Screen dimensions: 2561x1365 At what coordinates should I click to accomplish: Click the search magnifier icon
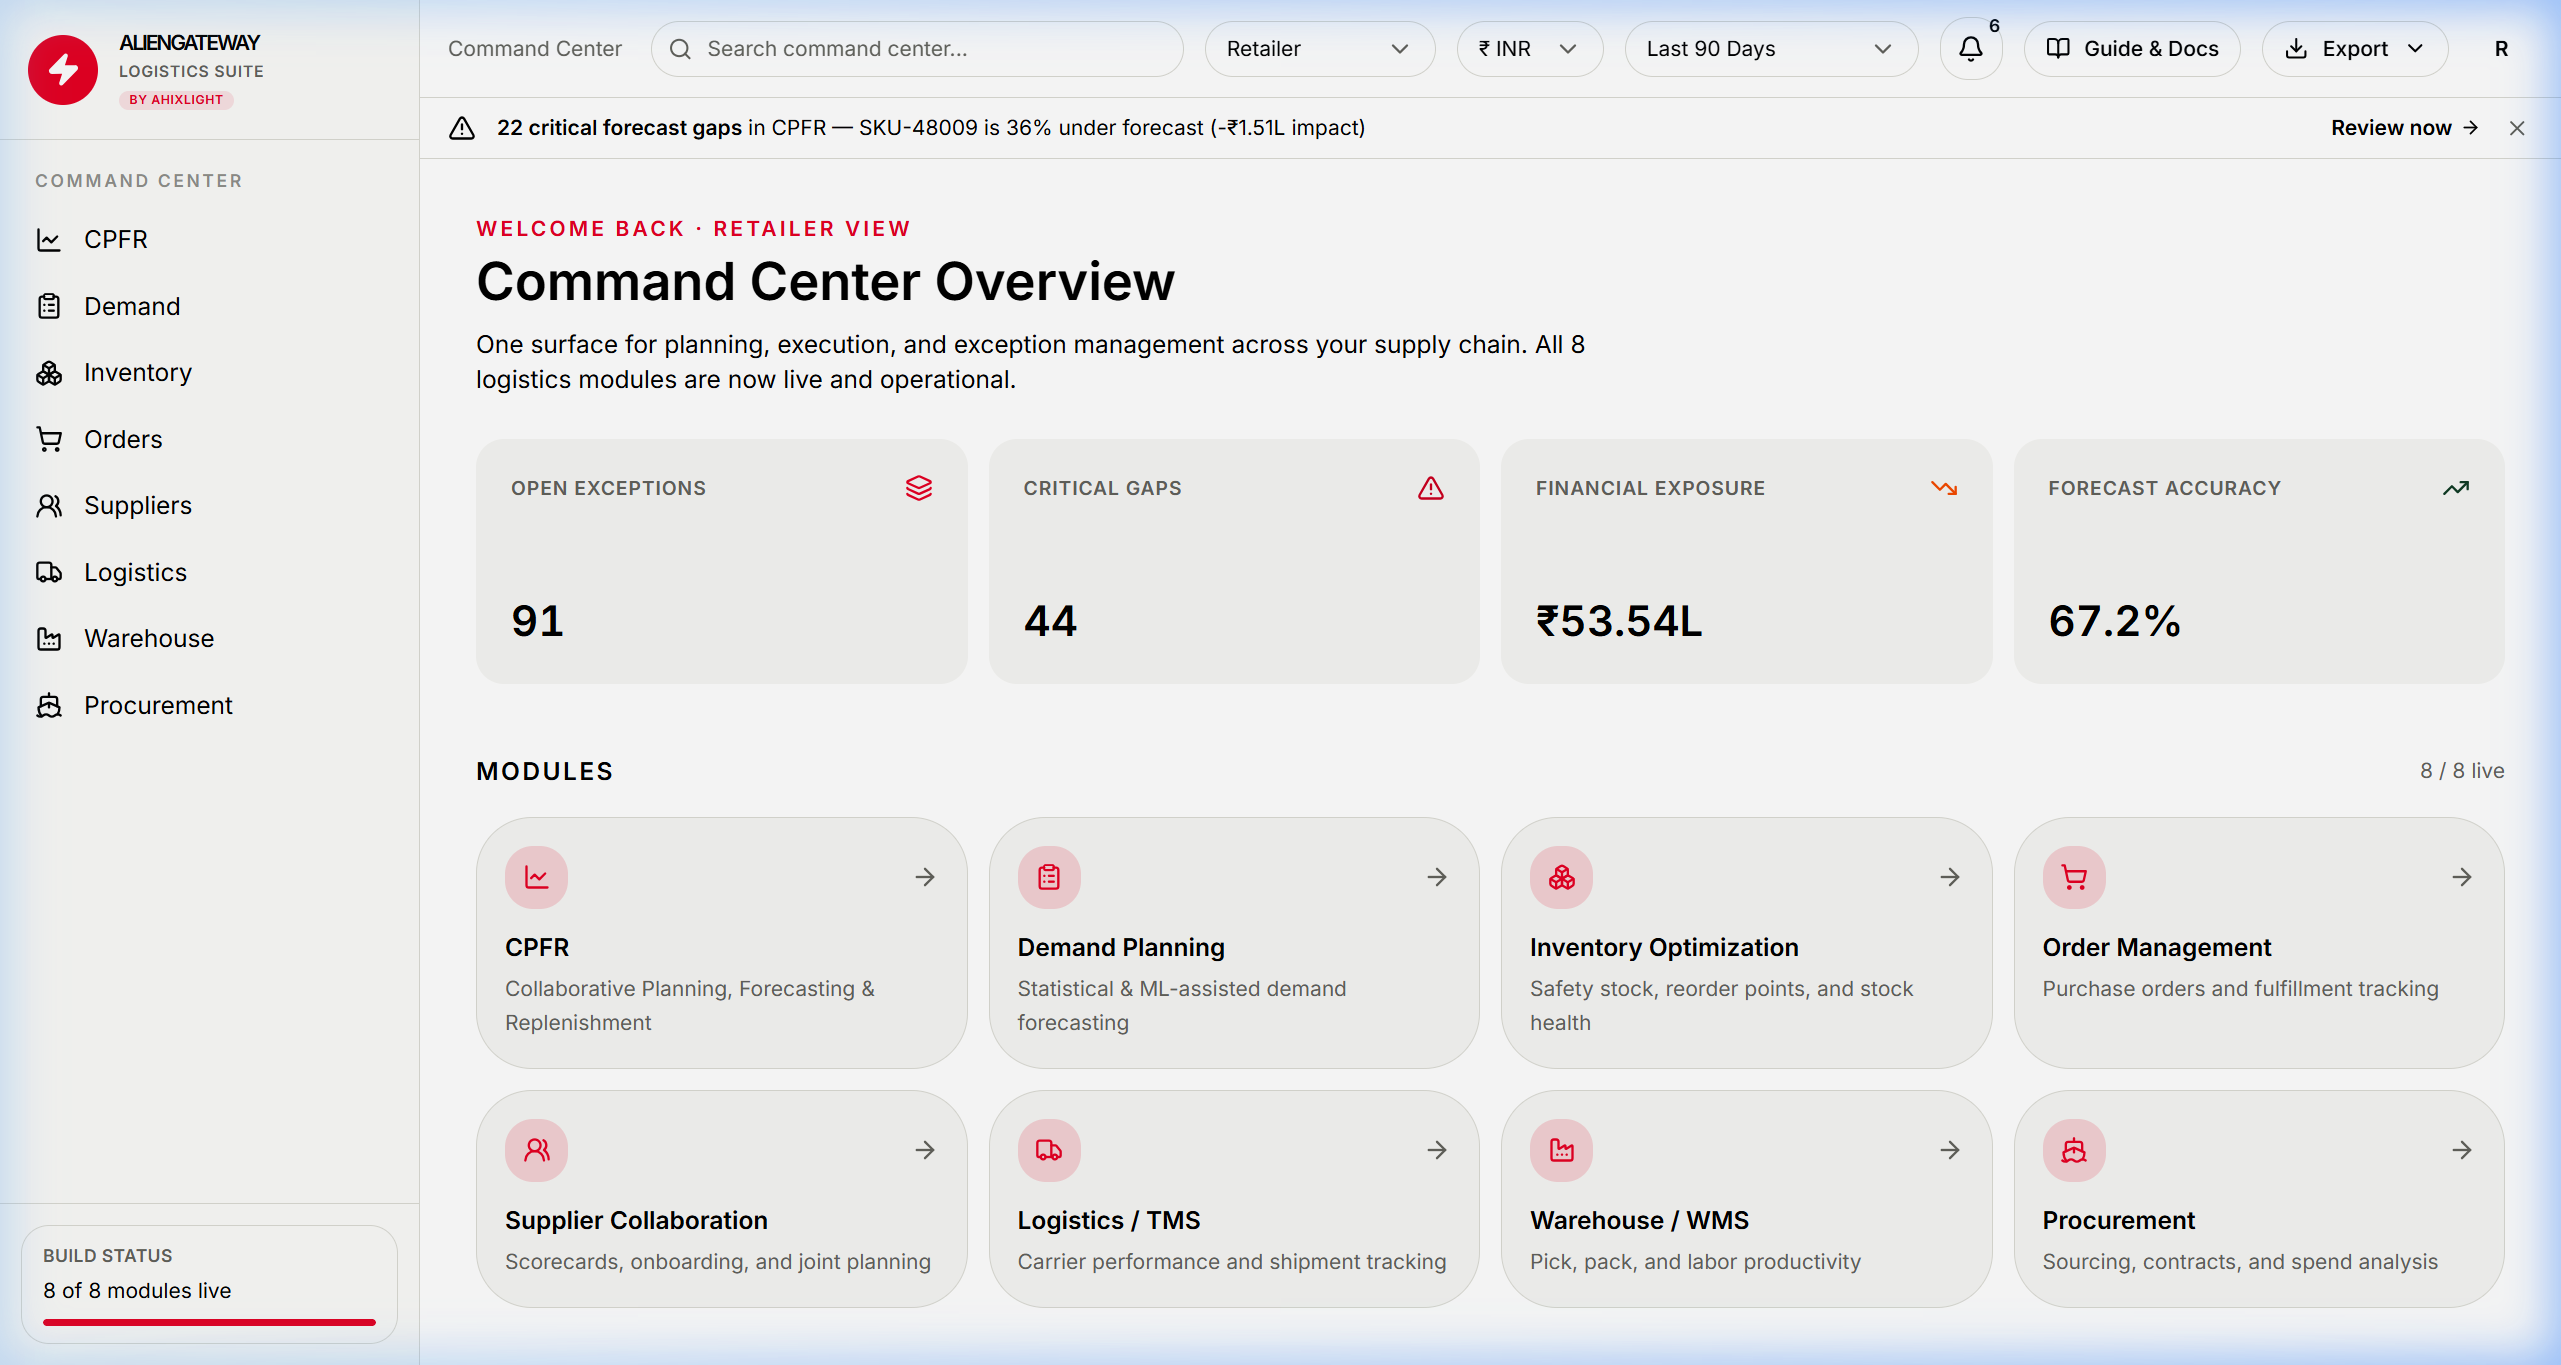(x=680, y=49)
